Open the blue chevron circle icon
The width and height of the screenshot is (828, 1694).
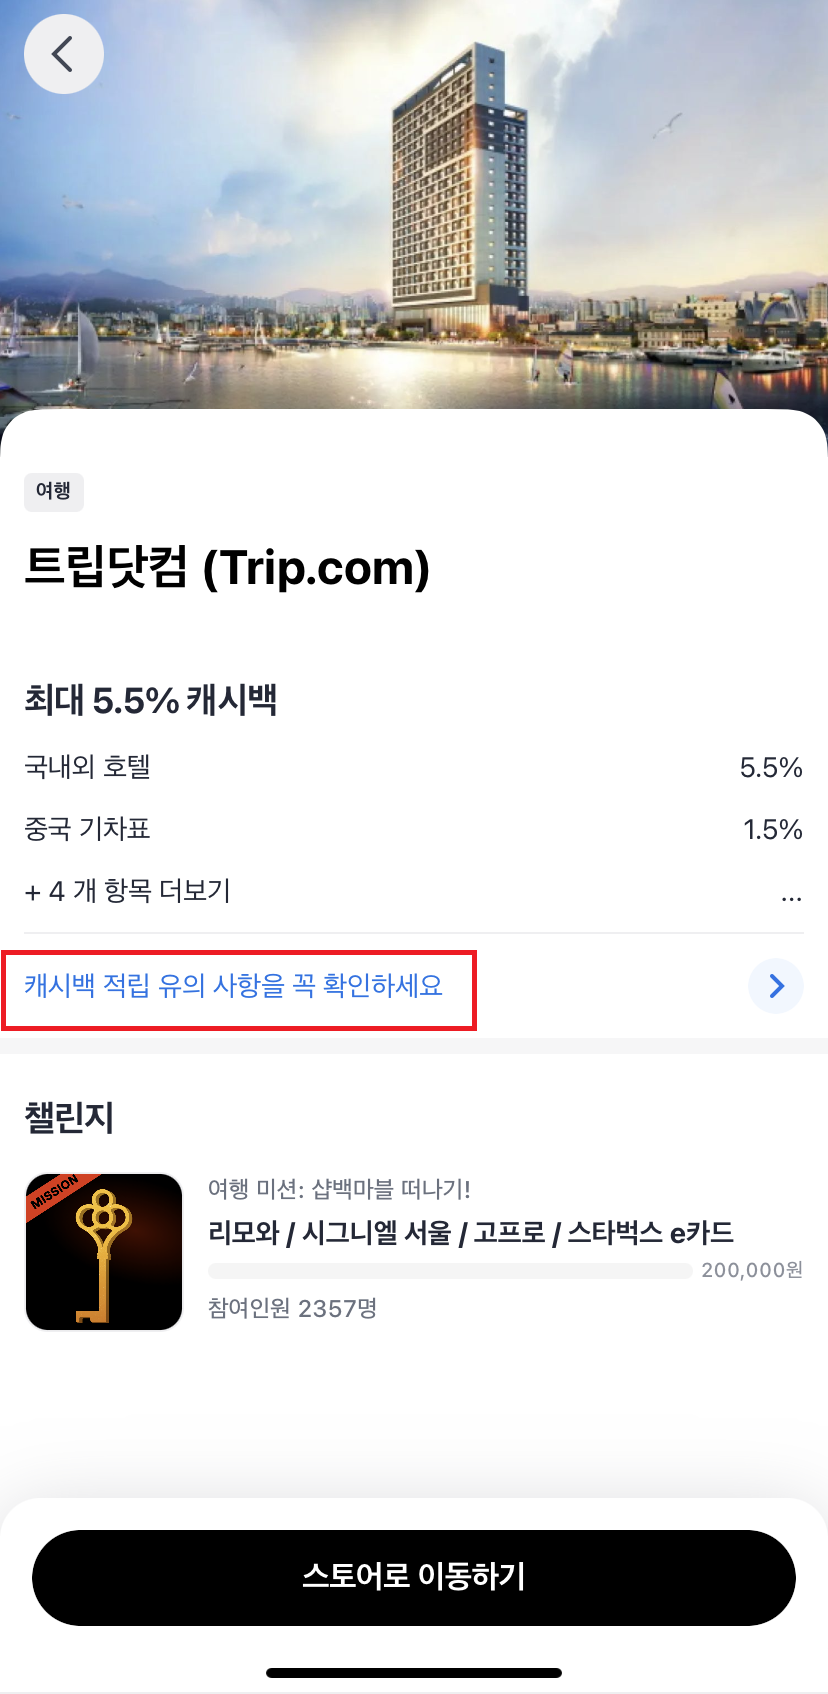pyautogui.click(x=776, y=986)
